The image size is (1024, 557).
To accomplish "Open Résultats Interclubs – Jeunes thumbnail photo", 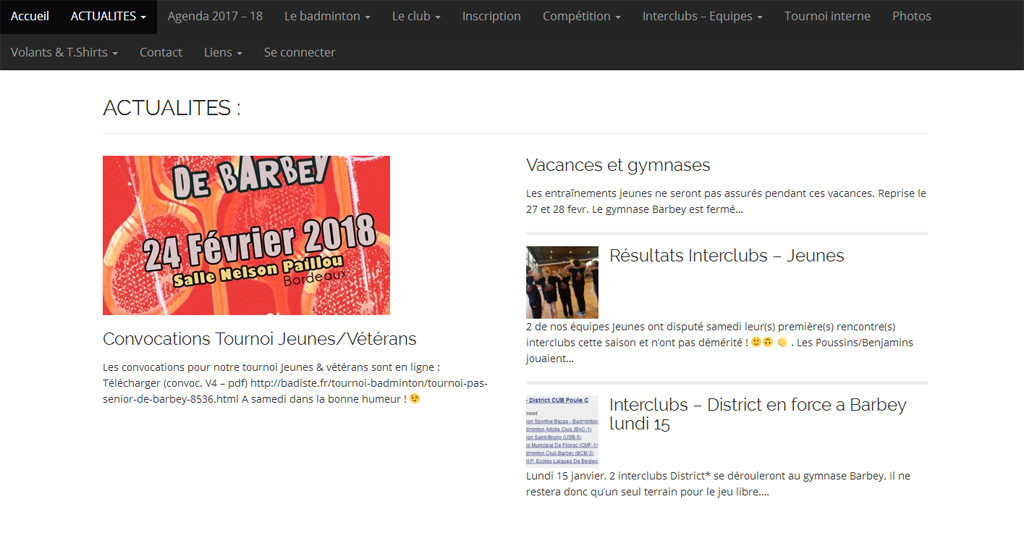I will [562, 282].
